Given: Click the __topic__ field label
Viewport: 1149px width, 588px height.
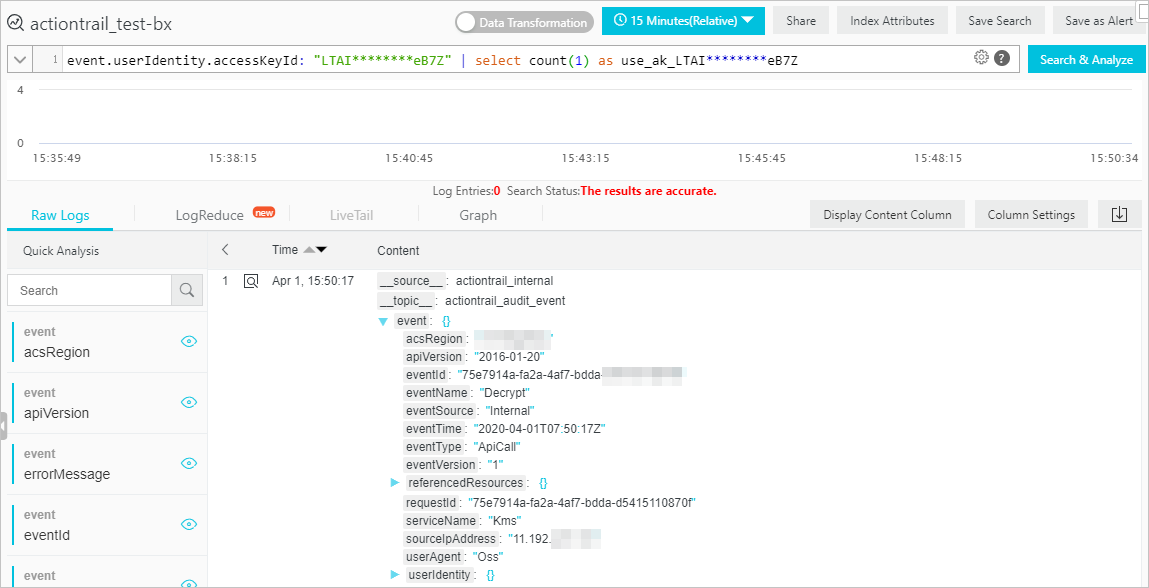Looking at the screenshot, I should (x=406, y=301).
